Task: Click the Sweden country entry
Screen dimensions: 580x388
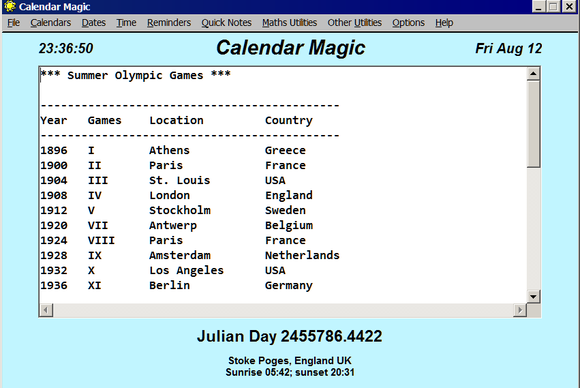Action: tap(285, 210)
